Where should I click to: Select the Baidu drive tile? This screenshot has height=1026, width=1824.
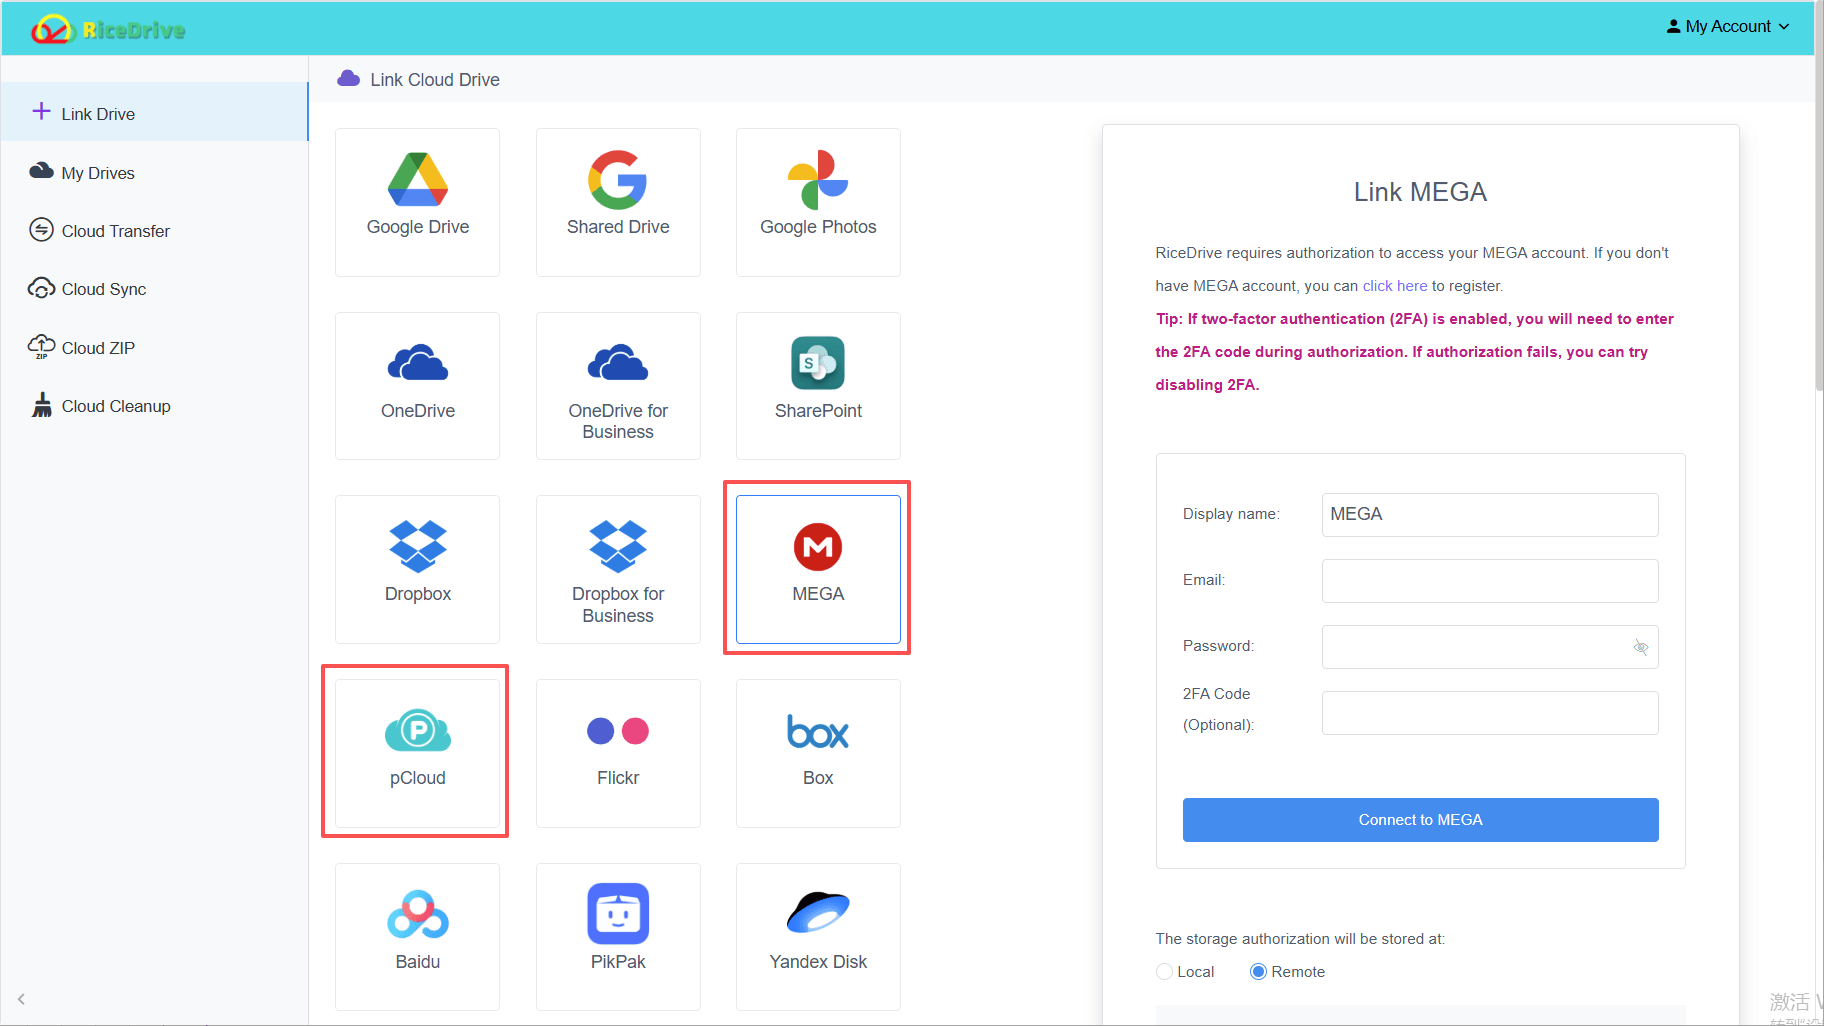(x=417, y=937)
